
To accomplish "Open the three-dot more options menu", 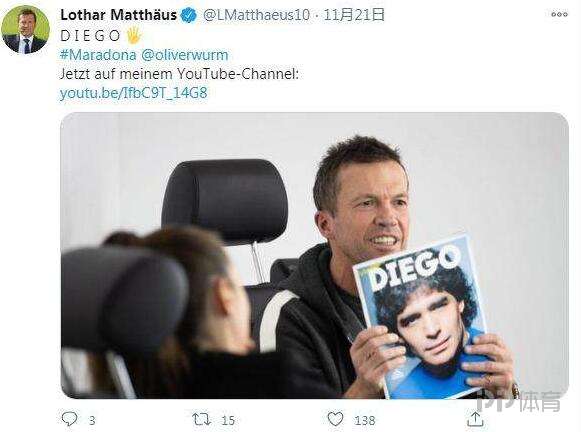I will (559, 14).
